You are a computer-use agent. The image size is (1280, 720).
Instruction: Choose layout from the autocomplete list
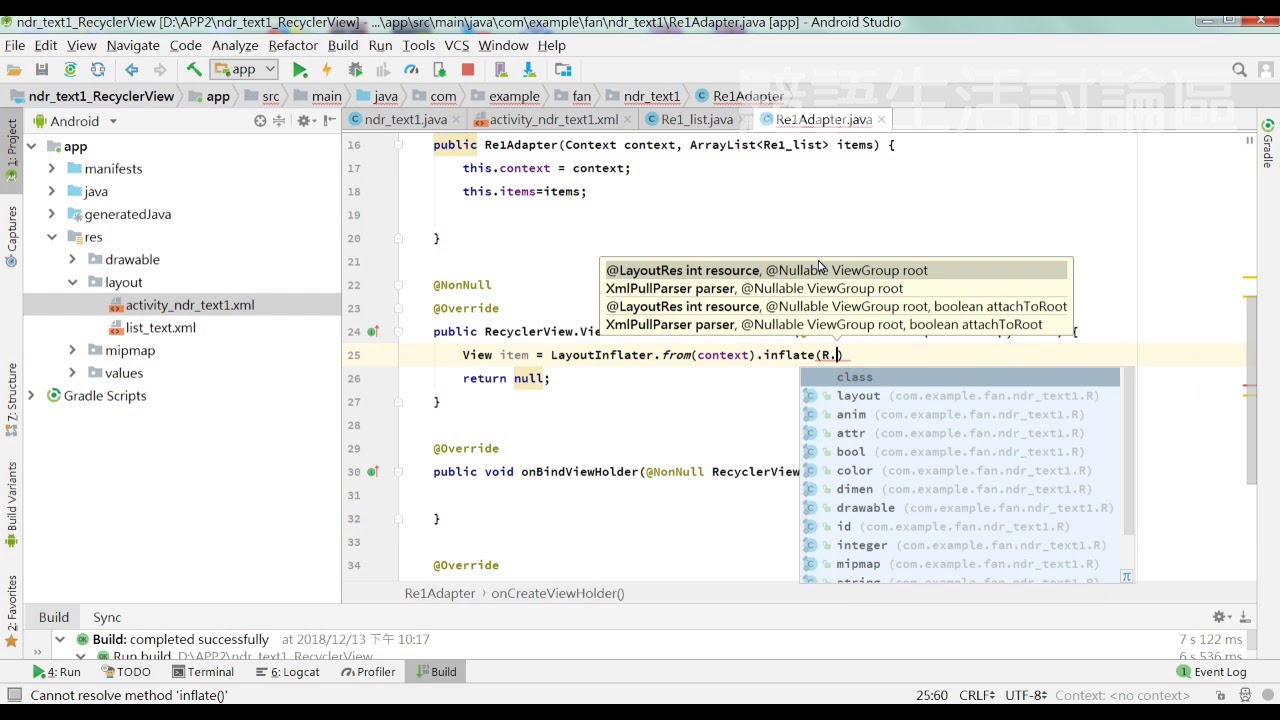click(x=960, y=396)
